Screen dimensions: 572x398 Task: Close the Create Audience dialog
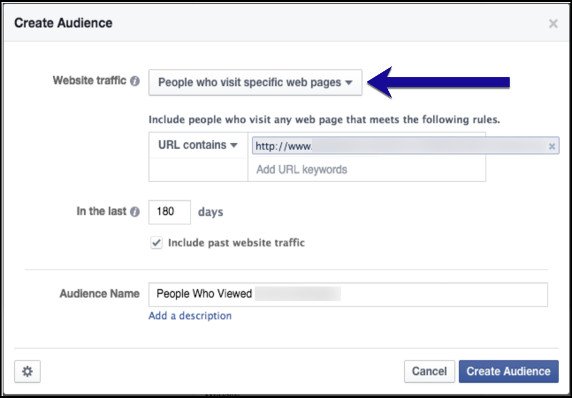[553, 24]
